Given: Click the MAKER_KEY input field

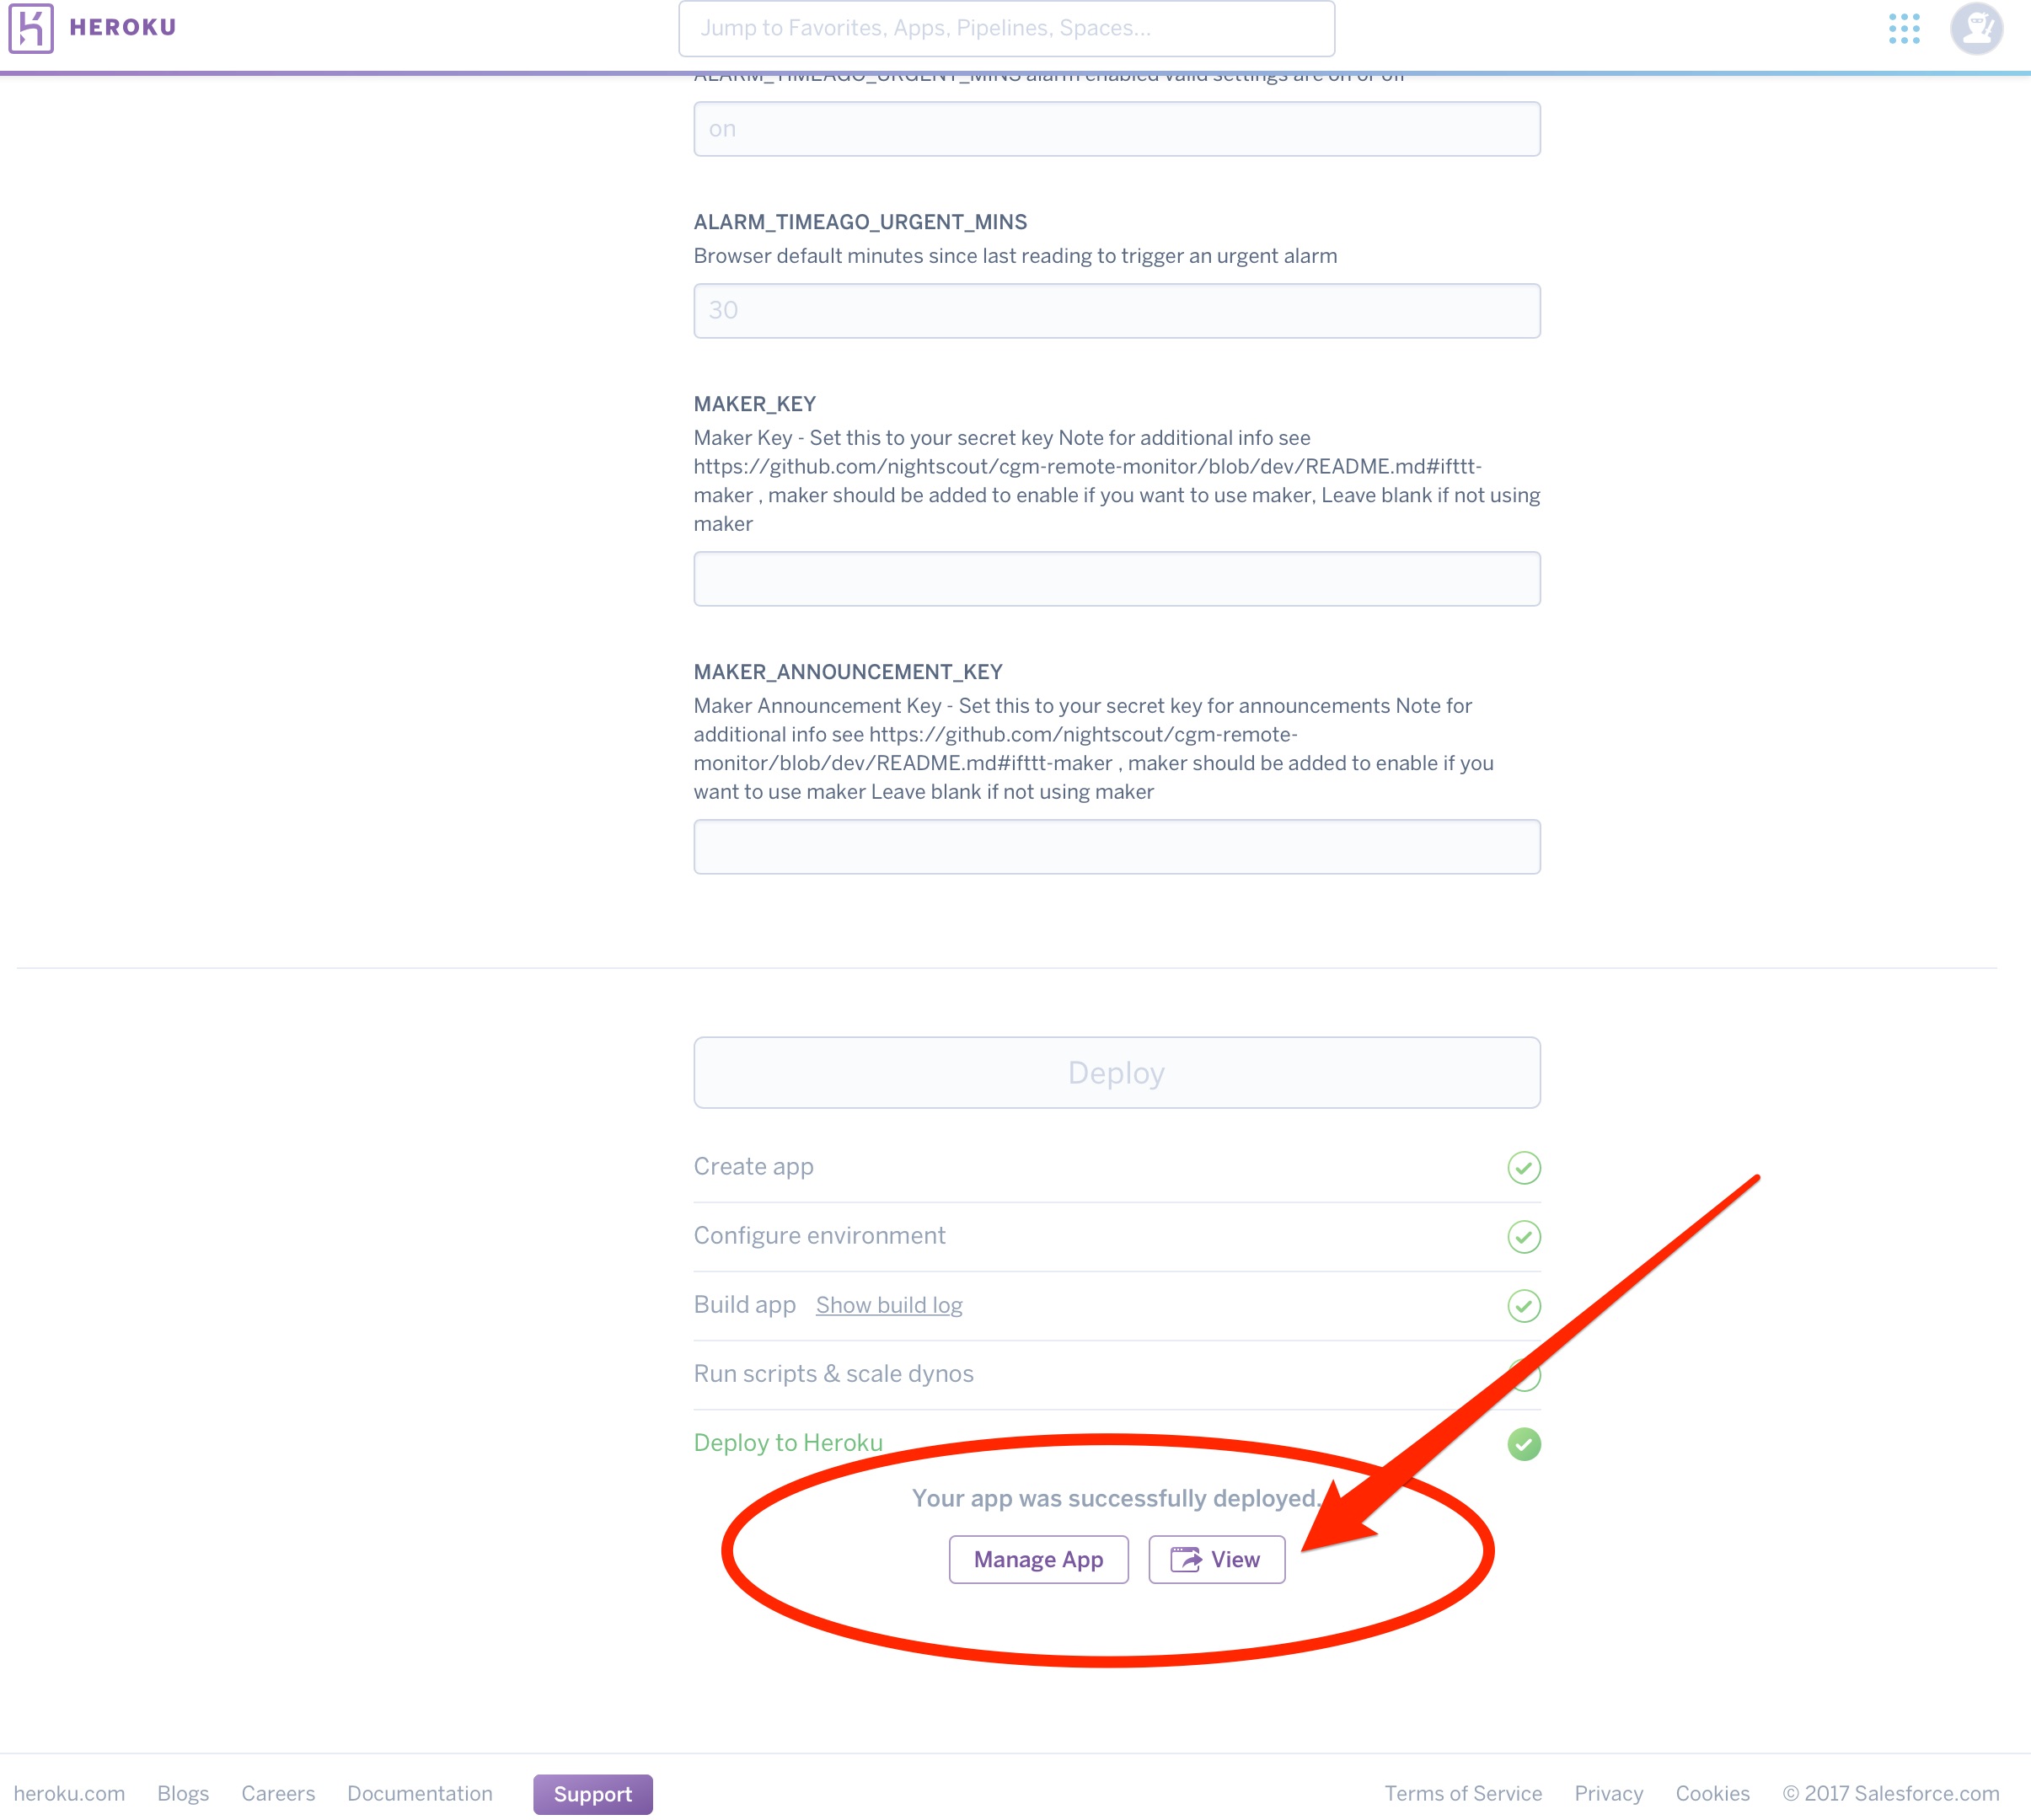Looking at the screenshot, I should tap(1116, 578).
